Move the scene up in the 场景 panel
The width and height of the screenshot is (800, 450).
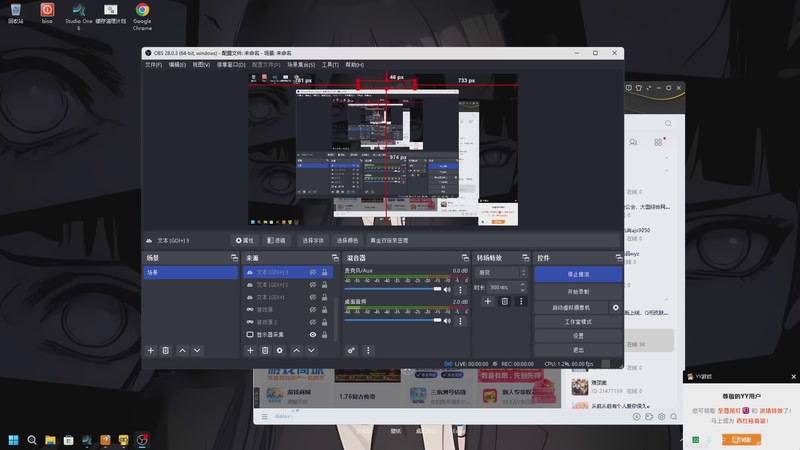tap(182, 351)
